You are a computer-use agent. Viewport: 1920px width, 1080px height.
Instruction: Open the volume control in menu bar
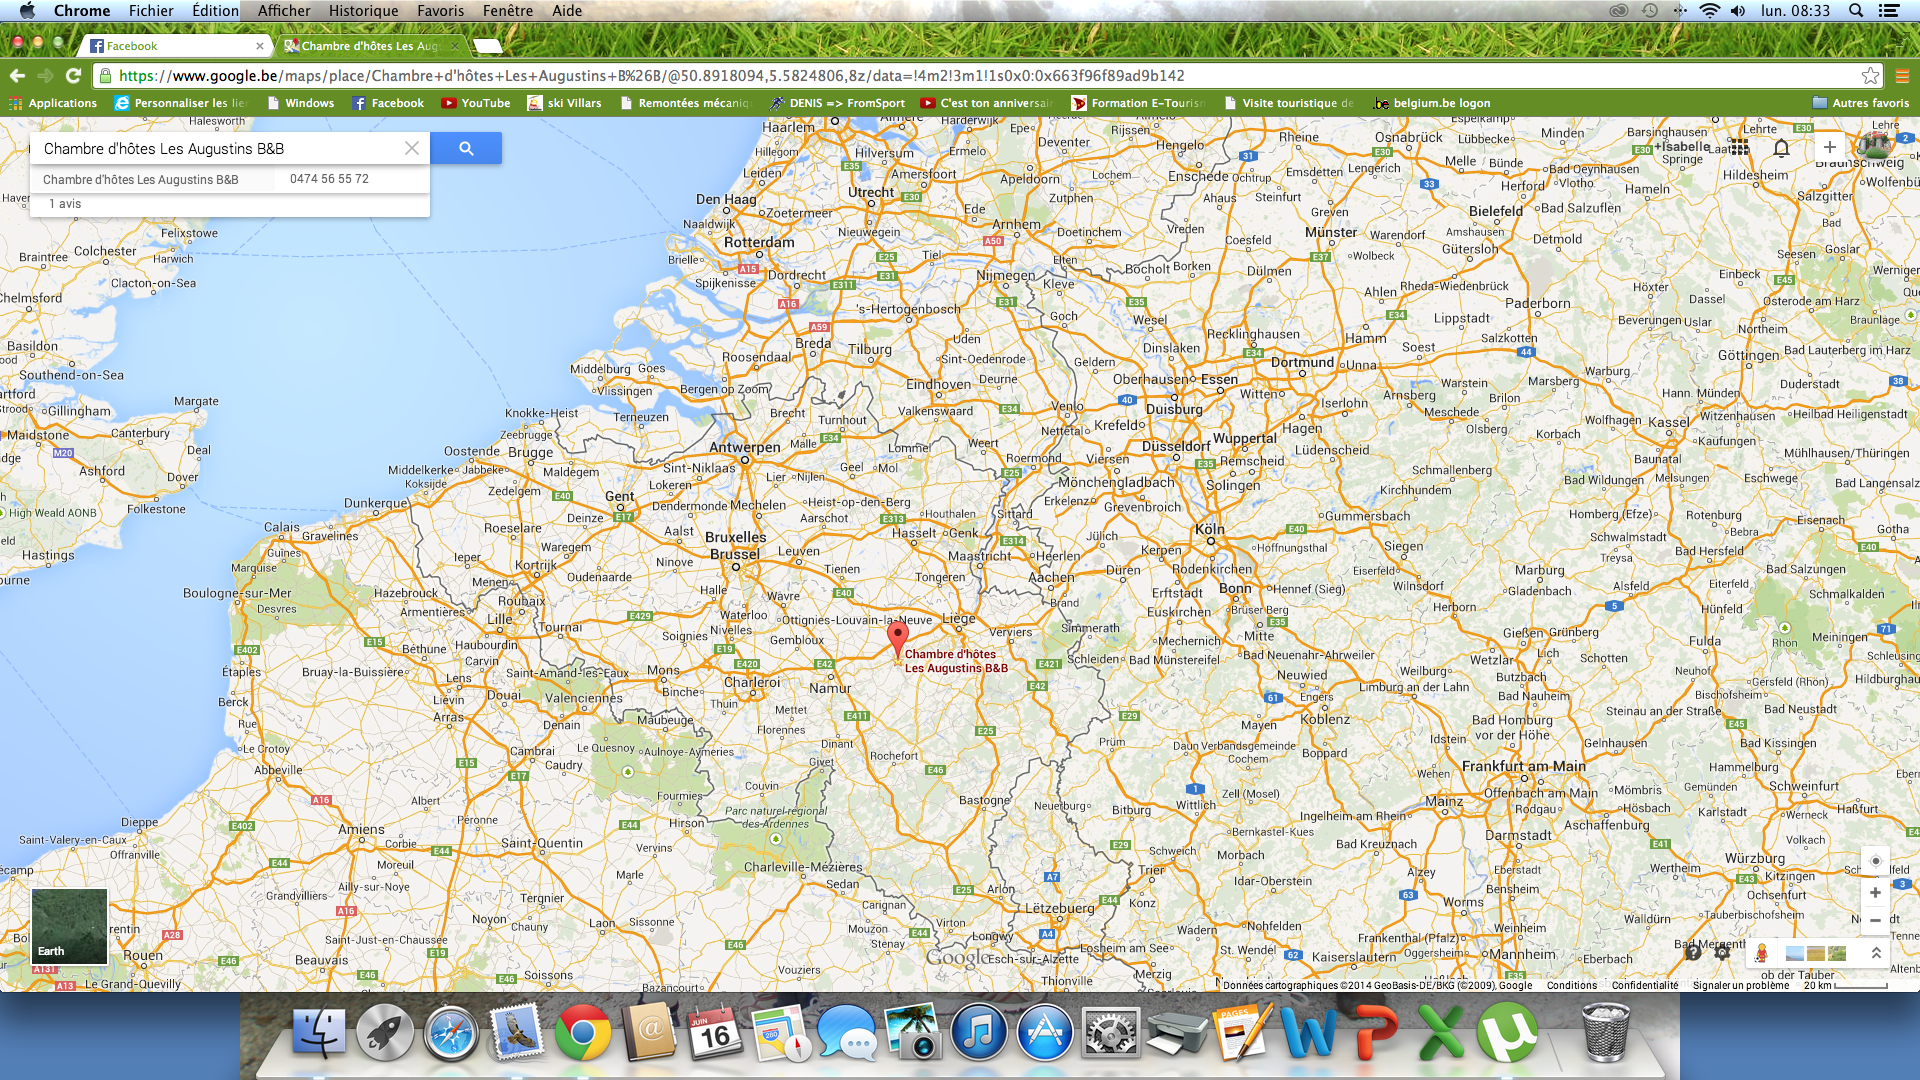tap(1738, 11)
